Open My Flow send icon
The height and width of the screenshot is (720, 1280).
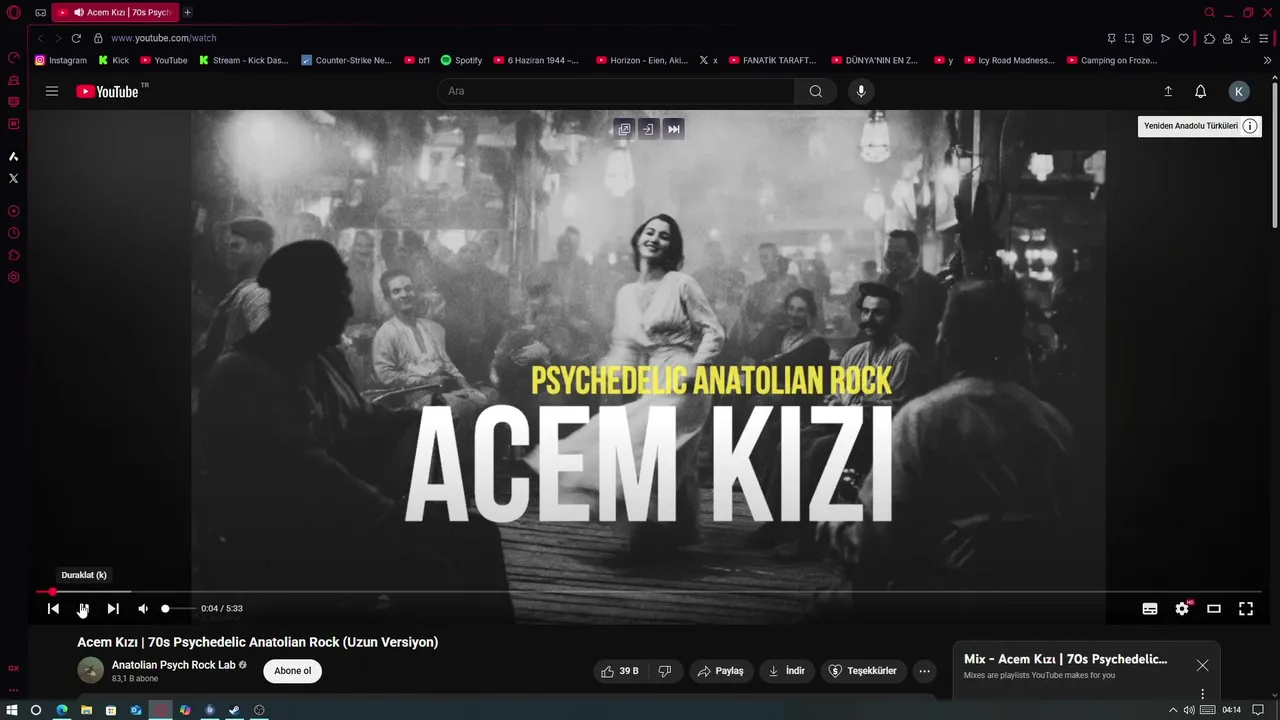tap(1165, 38)
